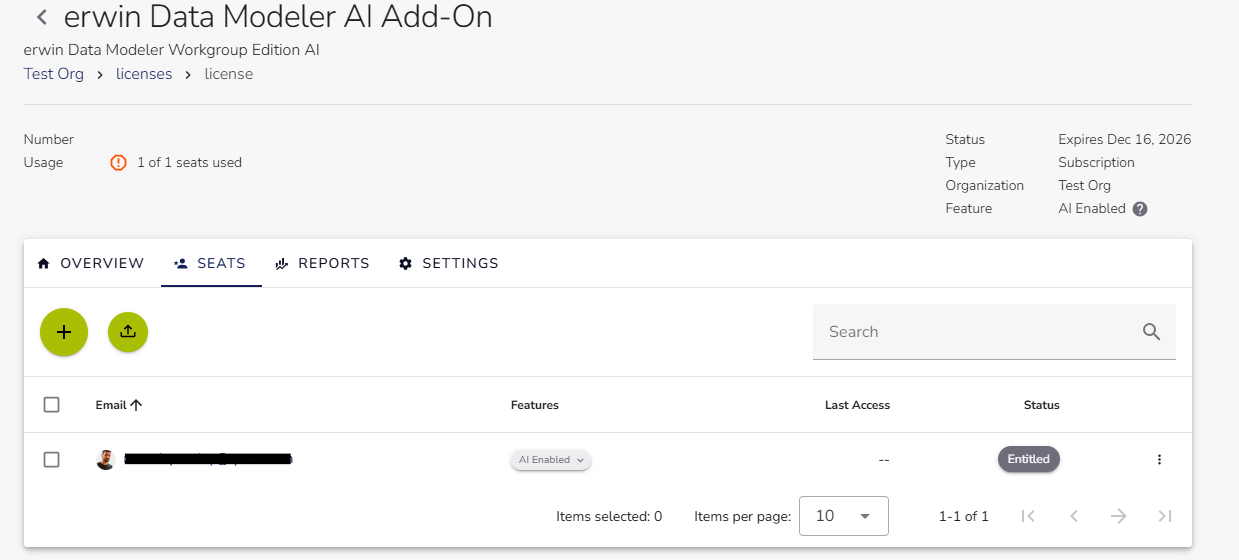Click the green add seat plus button
The width and height of the screenshot is (1239, 560).
click(64, 332)
